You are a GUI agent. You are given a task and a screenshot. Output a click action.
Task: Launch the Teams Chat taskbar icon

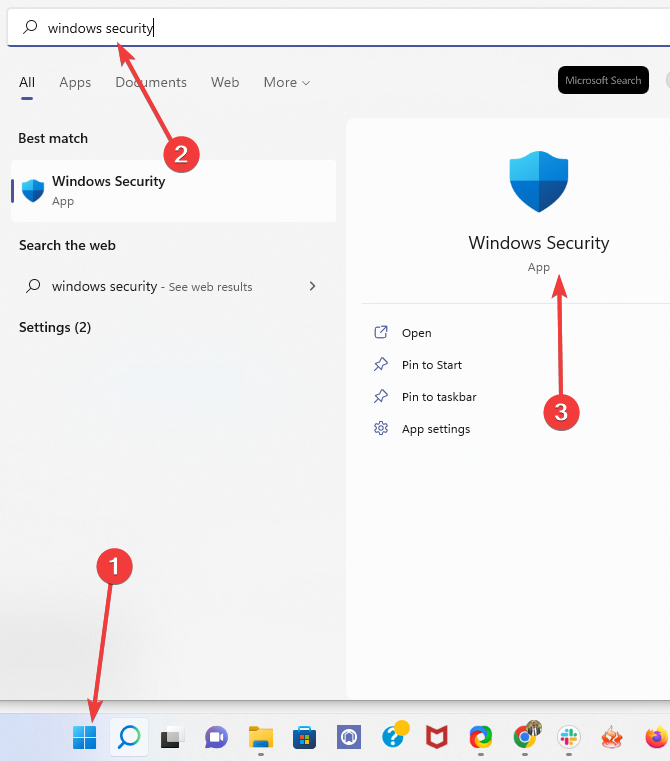pyautogui.click(x=217, y=738)
